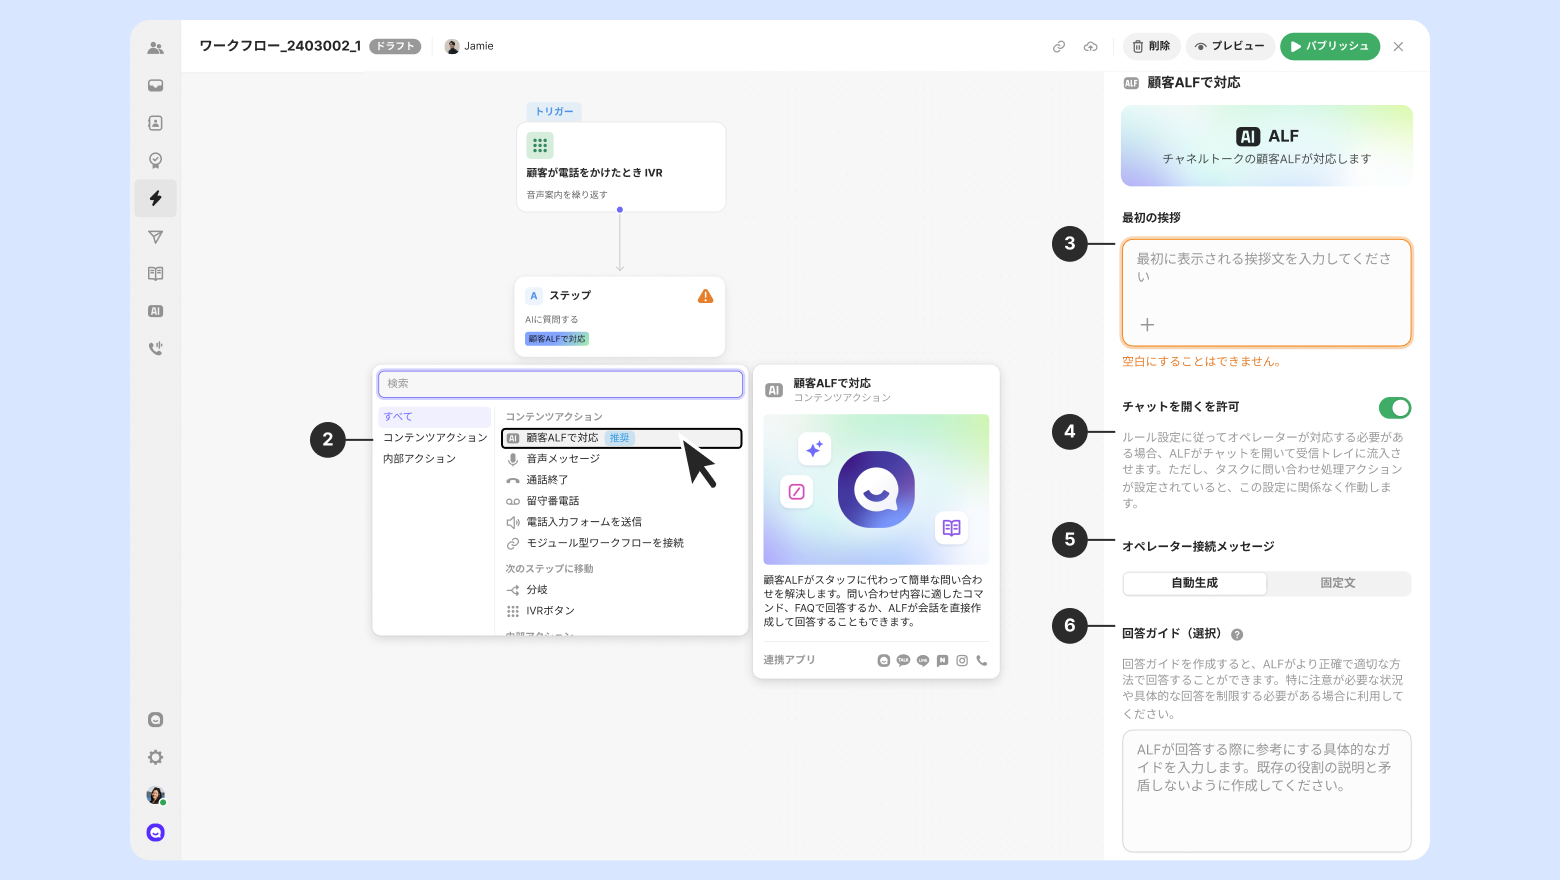
Task: Open the inbox icon in sidebar
Action: 155,86
